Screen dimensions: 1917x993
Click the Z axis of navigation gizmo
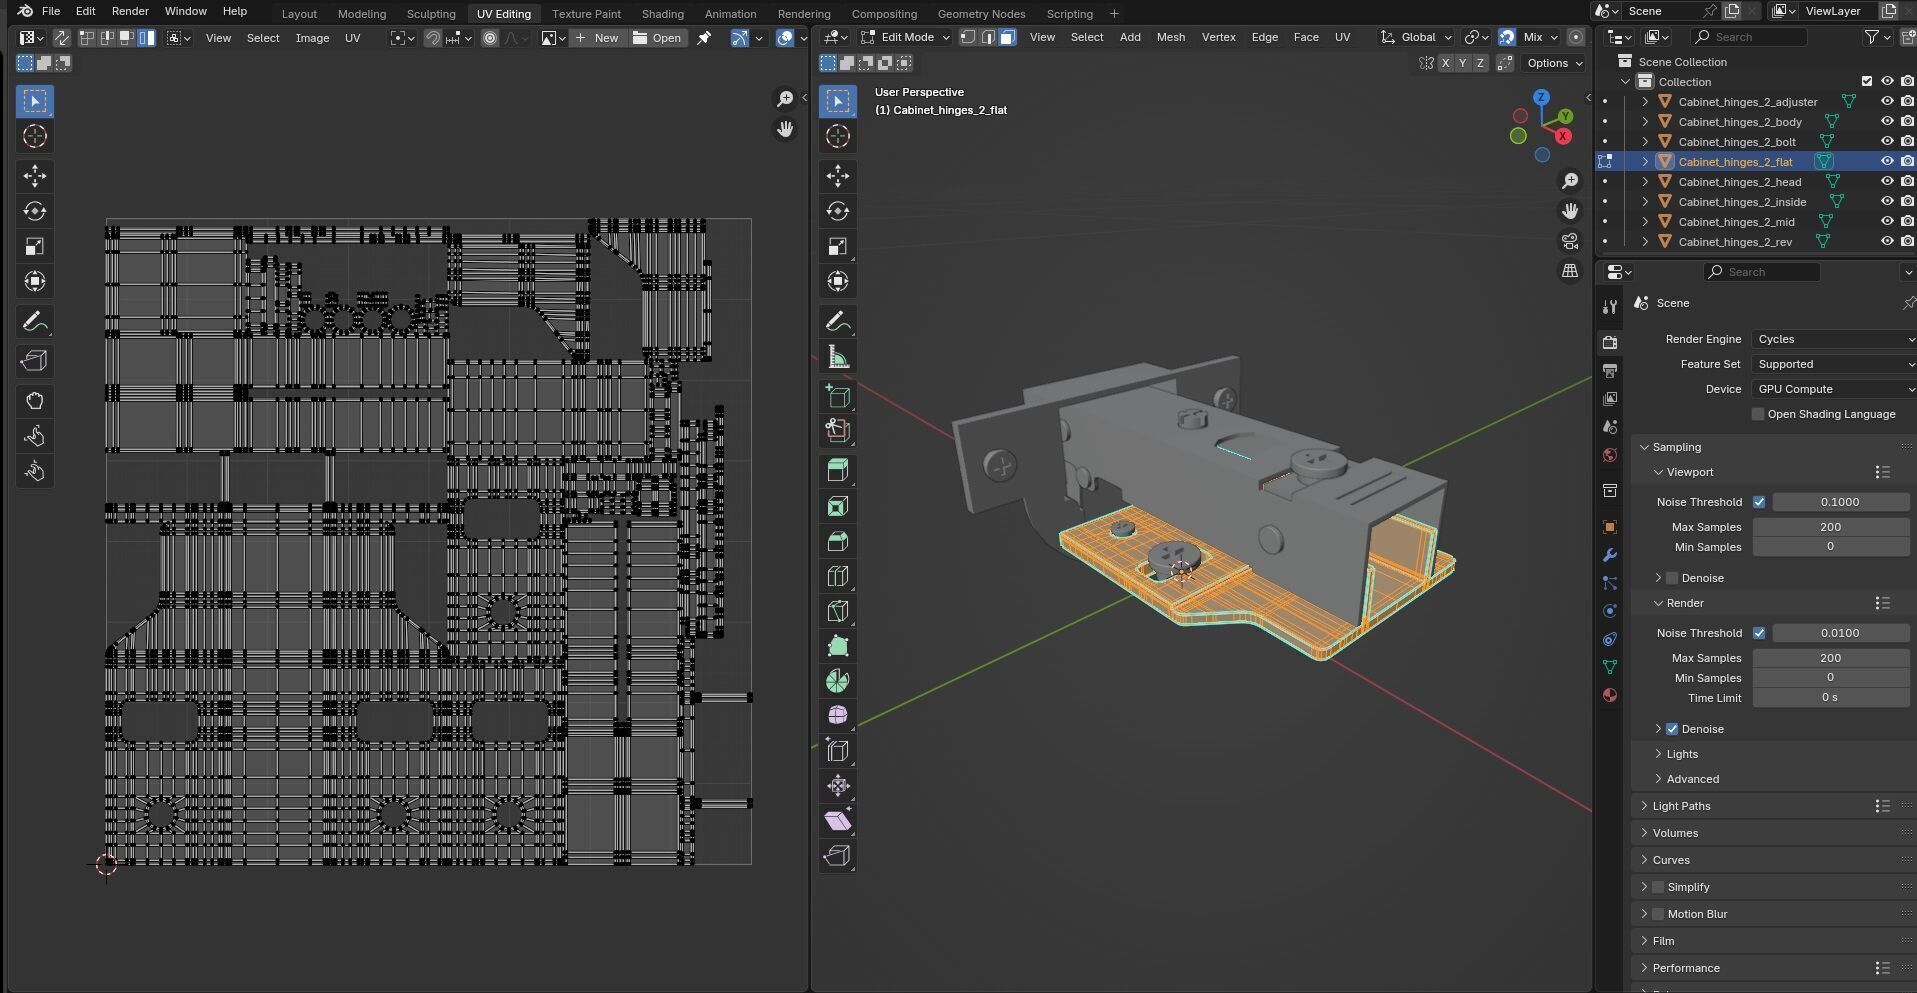tap(1542, 97)
